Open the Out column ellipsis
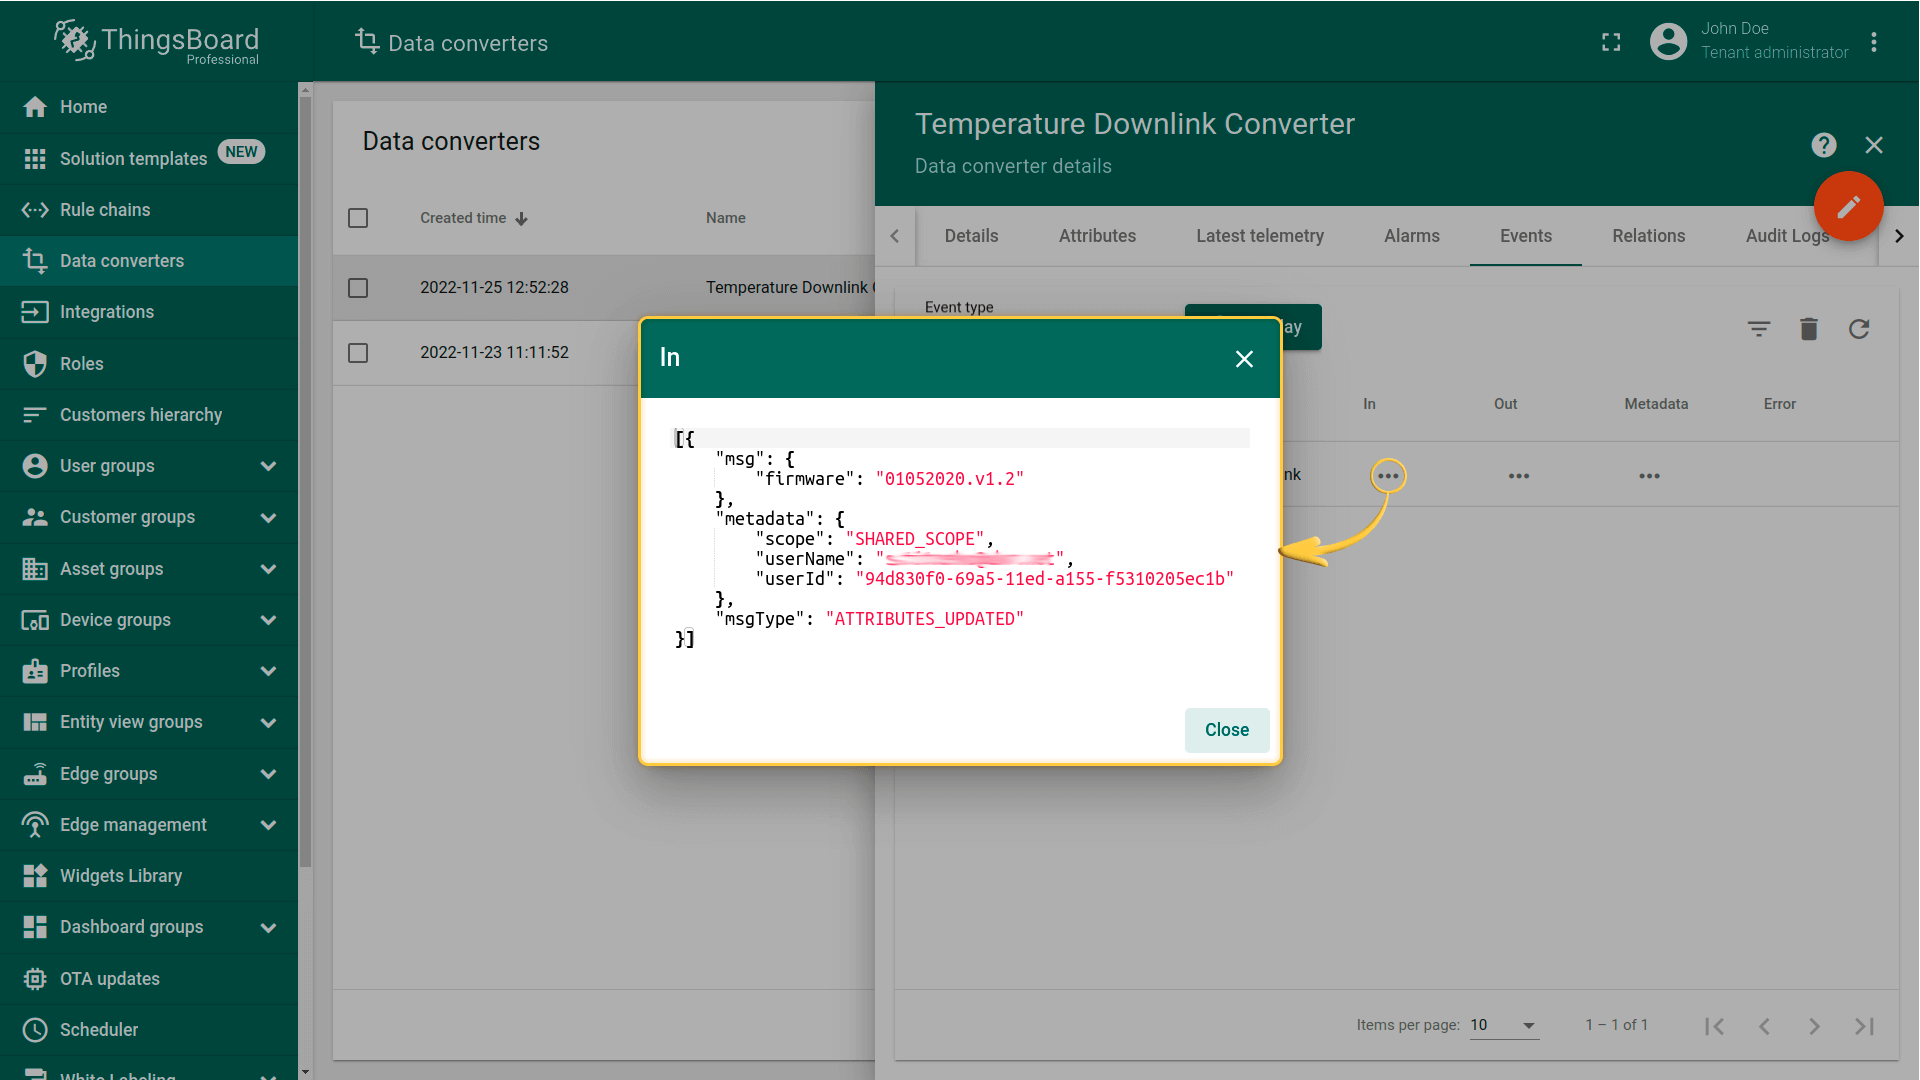The image size is (1920, 1080). (x=1519, y=476)
